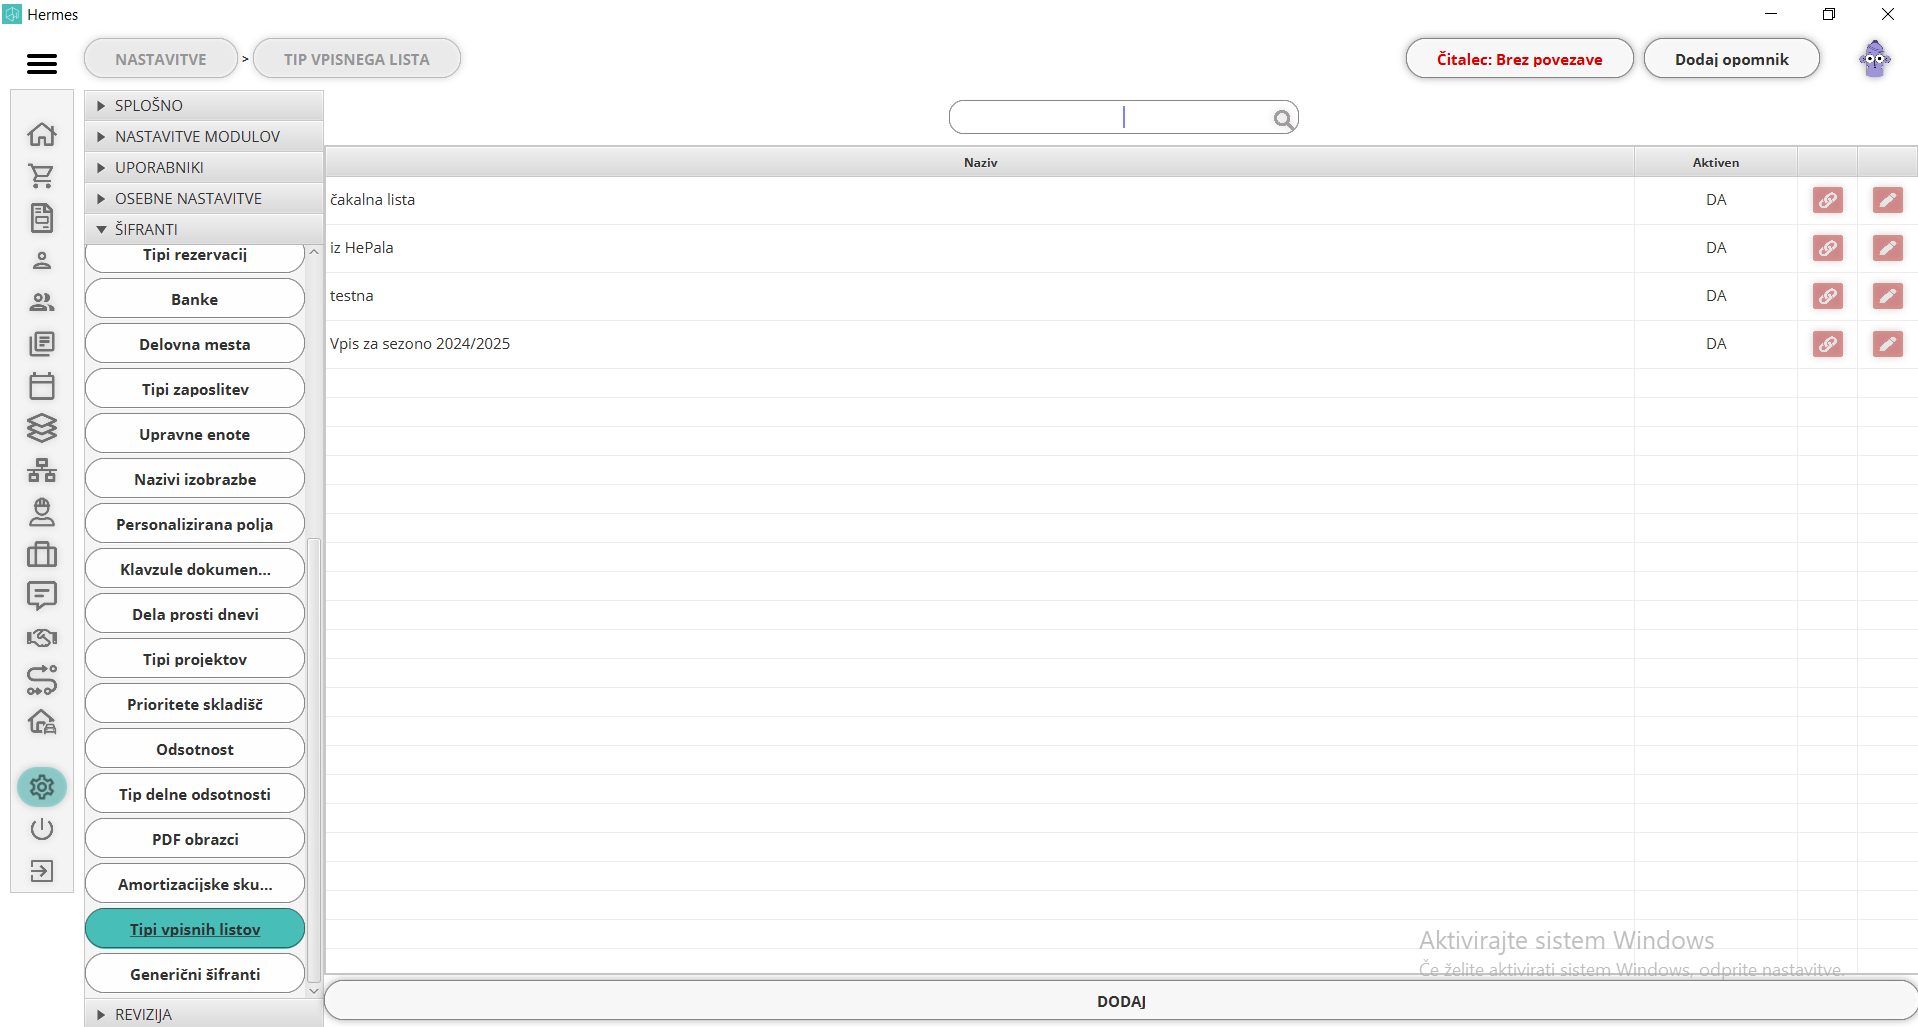Open the route workflow sidebar icon
Screen dimensions: 1918x1027
pos(42,680)
